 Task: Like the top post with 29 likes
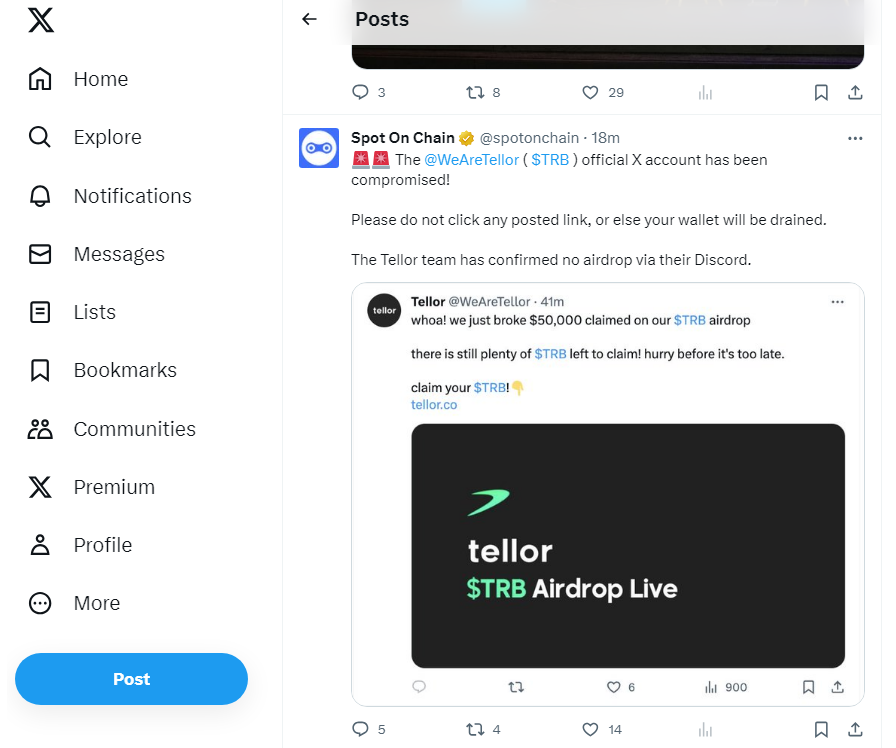tap(590, 92)
